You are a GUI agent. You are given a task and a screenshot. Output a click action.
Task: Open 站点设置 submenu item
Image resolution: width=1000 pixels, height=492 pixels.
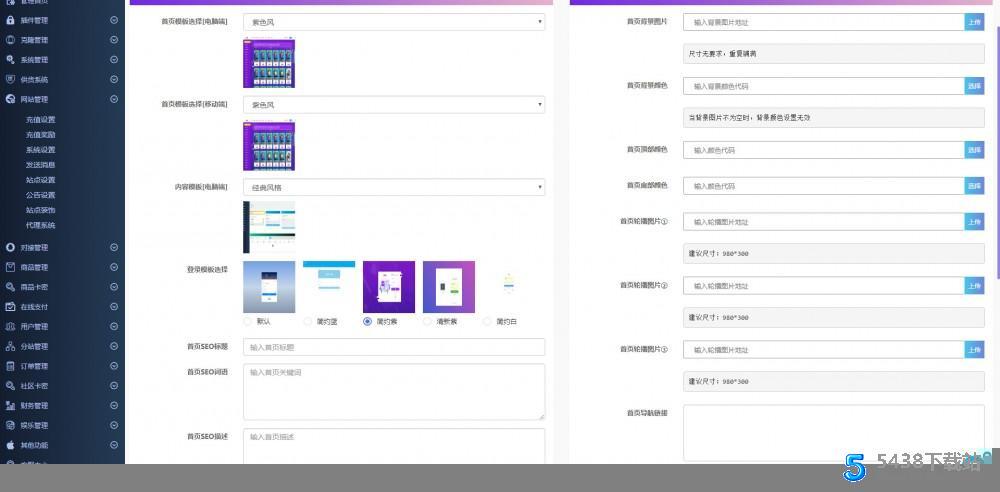click(40, 180)
